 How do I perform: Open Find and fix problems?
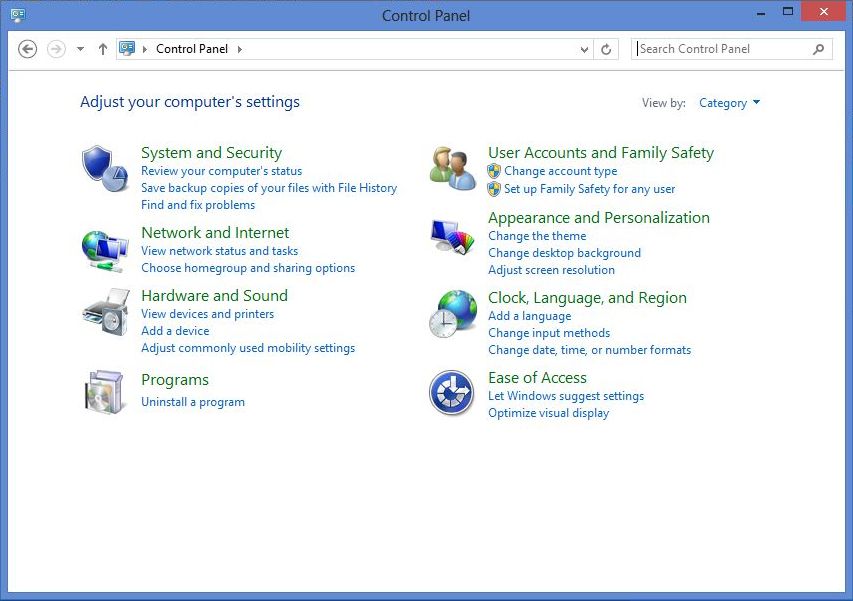[198, 205]
